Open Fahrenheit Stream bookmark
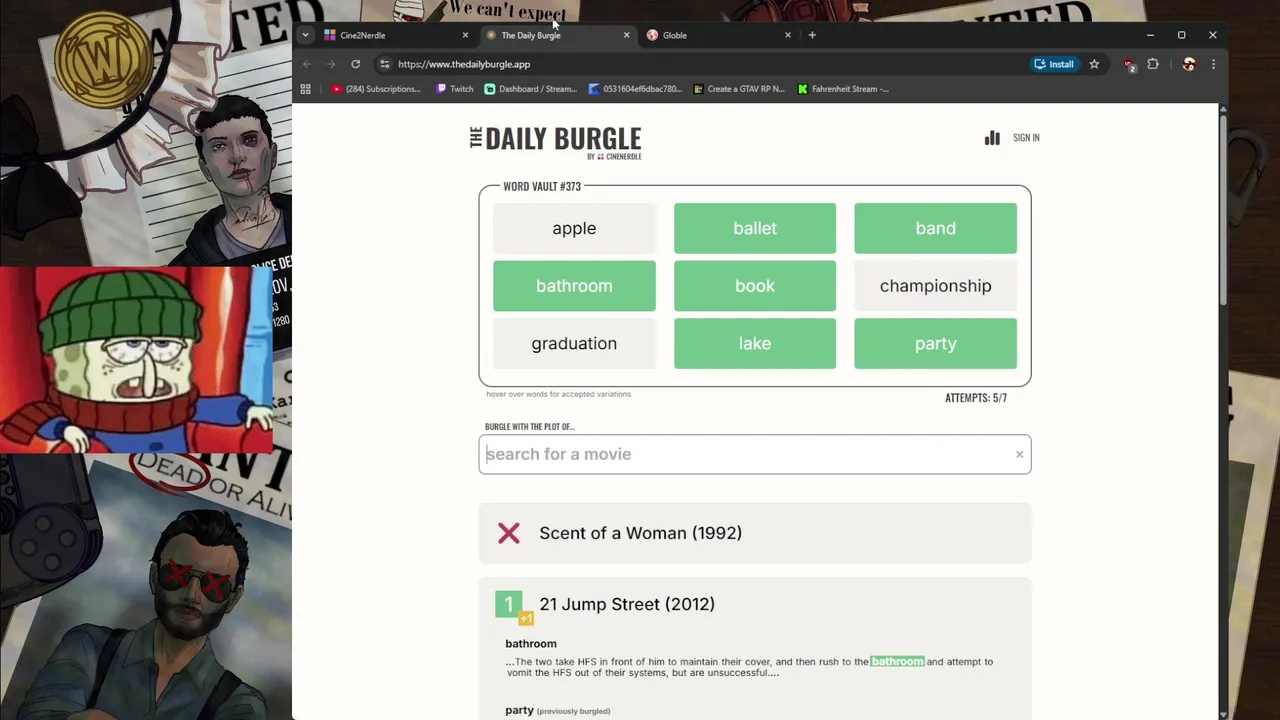 (x=843, y=89)
